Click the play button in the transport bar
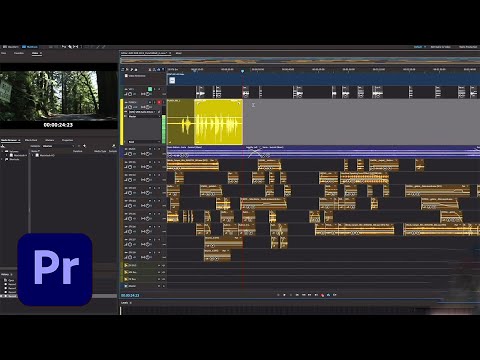The height and width of the screenshot is (360, 480). 284,295
